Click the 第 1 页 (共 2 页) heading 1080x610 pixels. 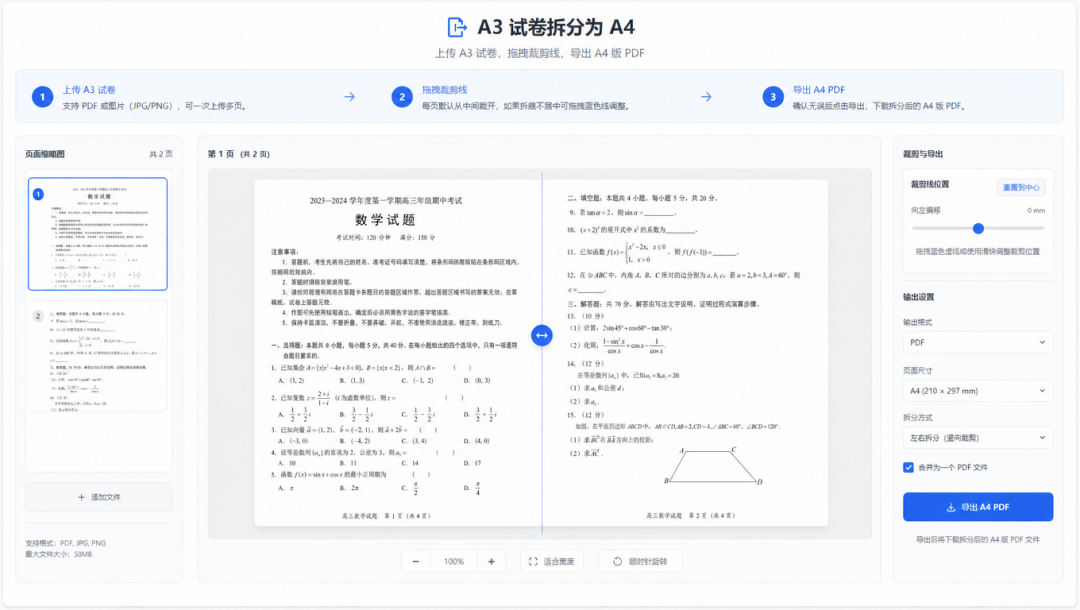click(239, 154)
